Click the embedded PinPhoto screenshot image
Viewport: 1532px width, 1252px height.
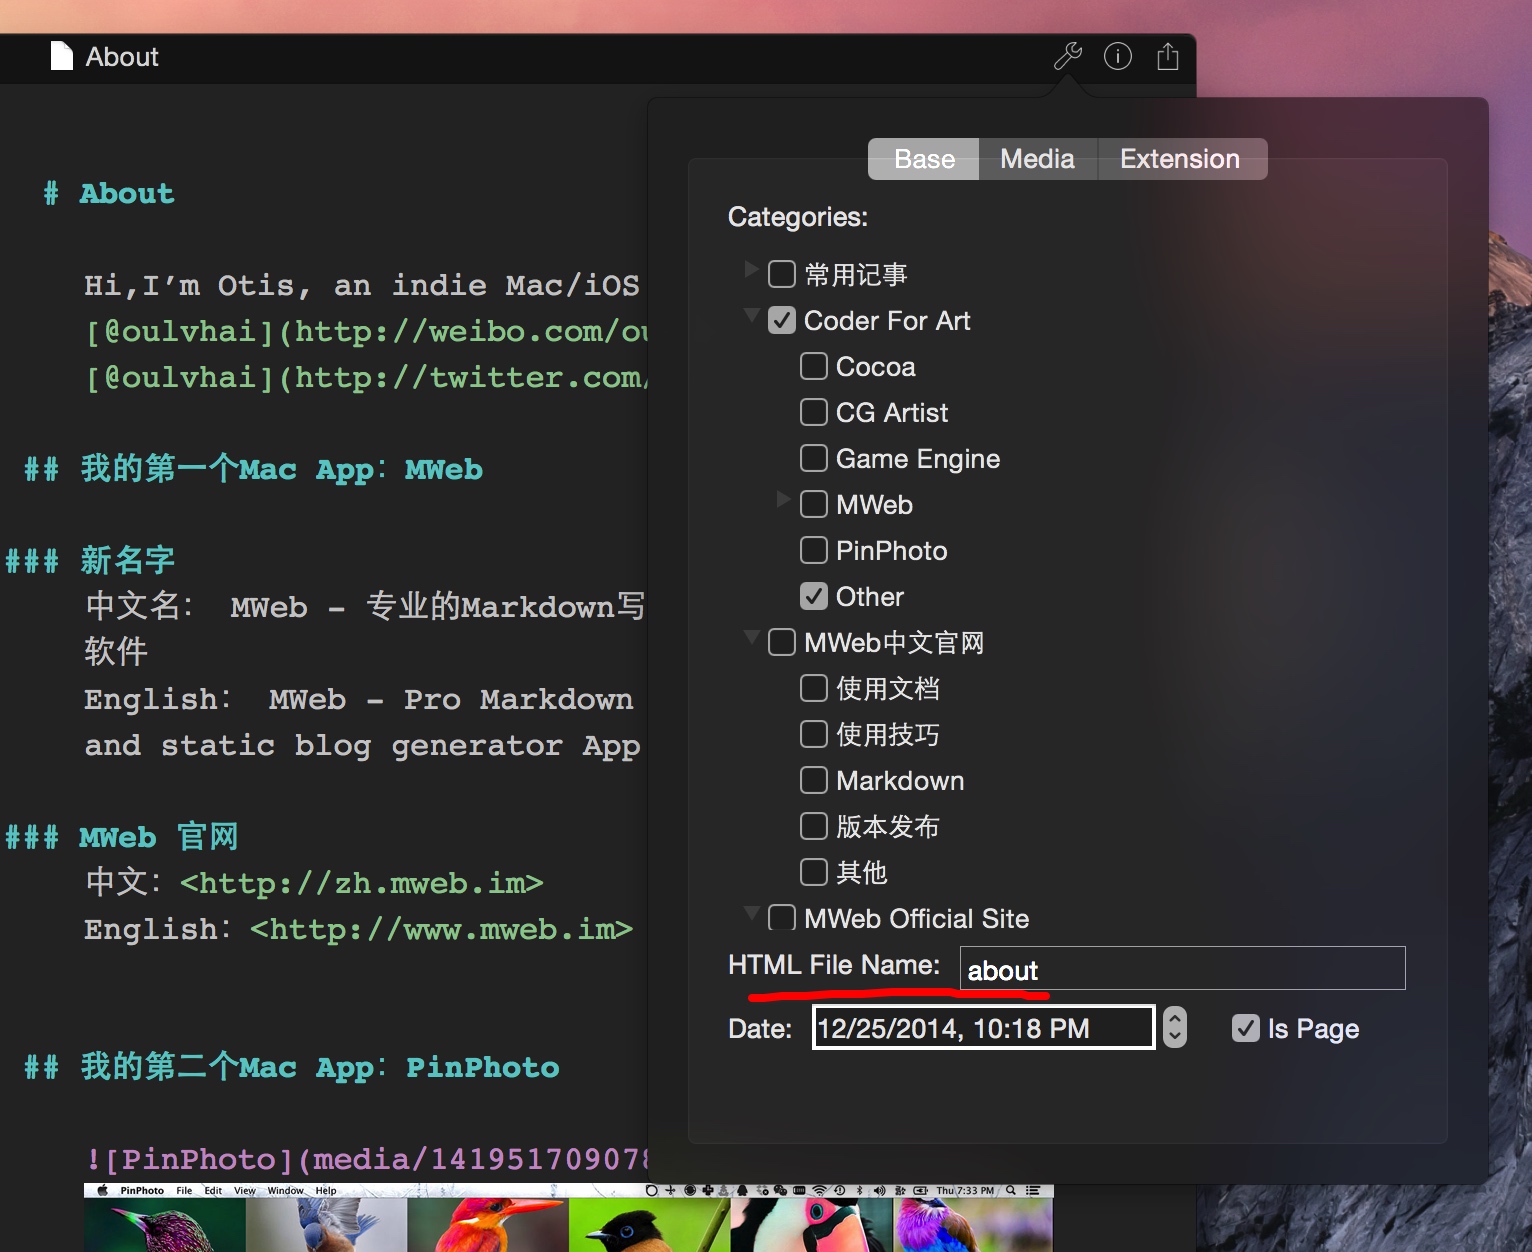[568, 1217]
